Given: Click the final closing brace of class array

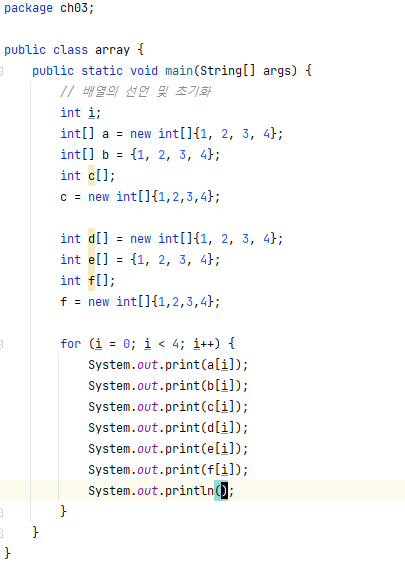Looking at the screenshot, I should point(7,553).
